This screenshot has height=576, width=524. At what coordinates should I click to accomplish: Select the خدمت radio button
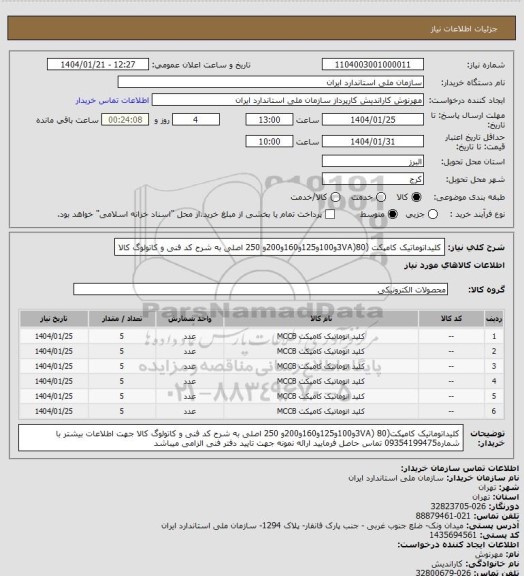click(381, 197)
